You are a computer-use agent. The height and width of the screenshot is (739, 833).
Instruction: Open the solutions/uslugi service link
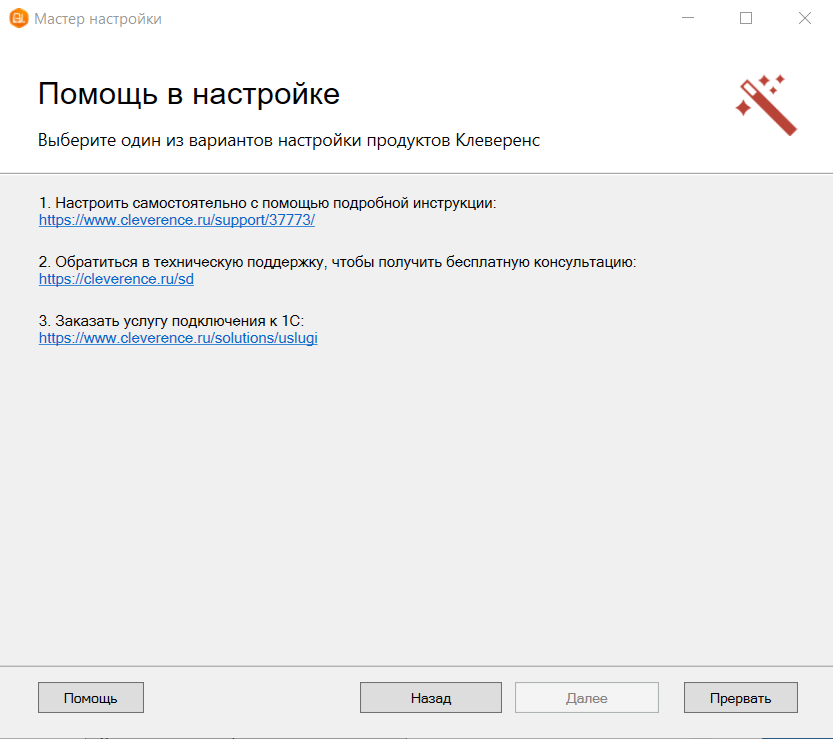point(178,338)
